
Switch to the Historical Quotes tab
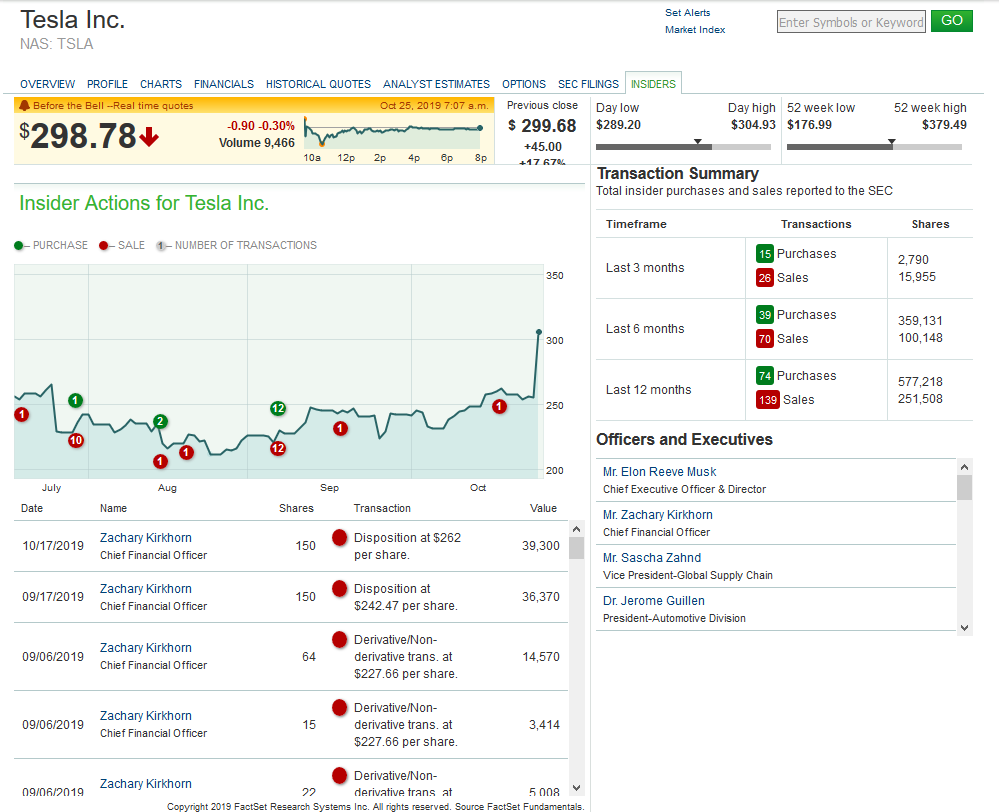pyautogui.click(x=318, y=84)
